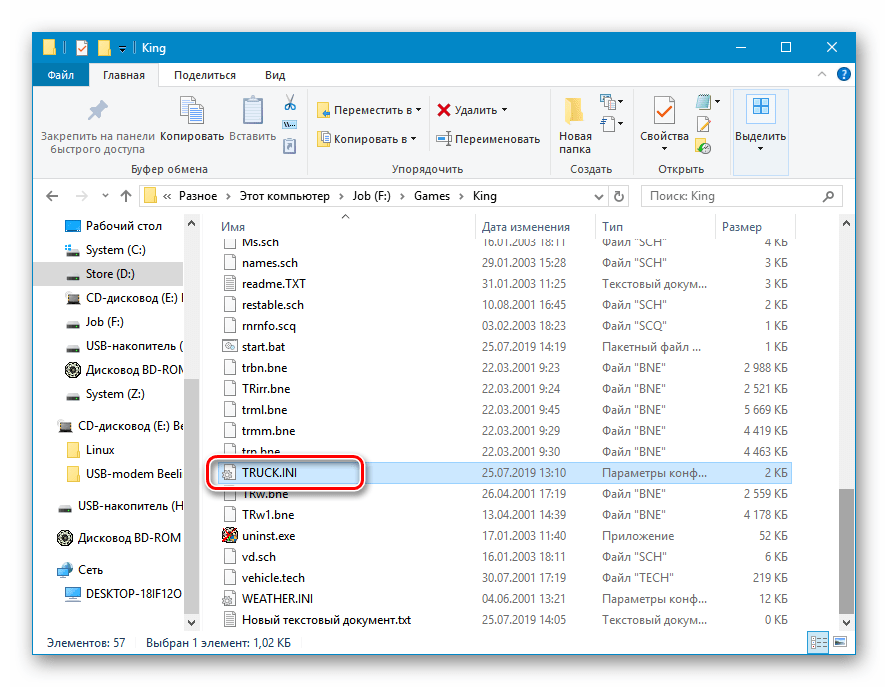Open the ribbon Help question mark
The image size is (888, 687).
pos(844,75)
